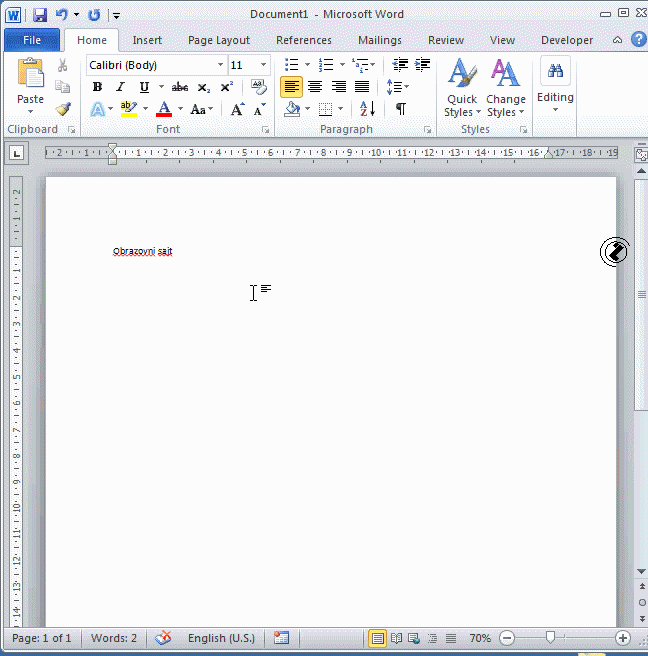Click the Format Painter brush icon

(x=63, y=109)
